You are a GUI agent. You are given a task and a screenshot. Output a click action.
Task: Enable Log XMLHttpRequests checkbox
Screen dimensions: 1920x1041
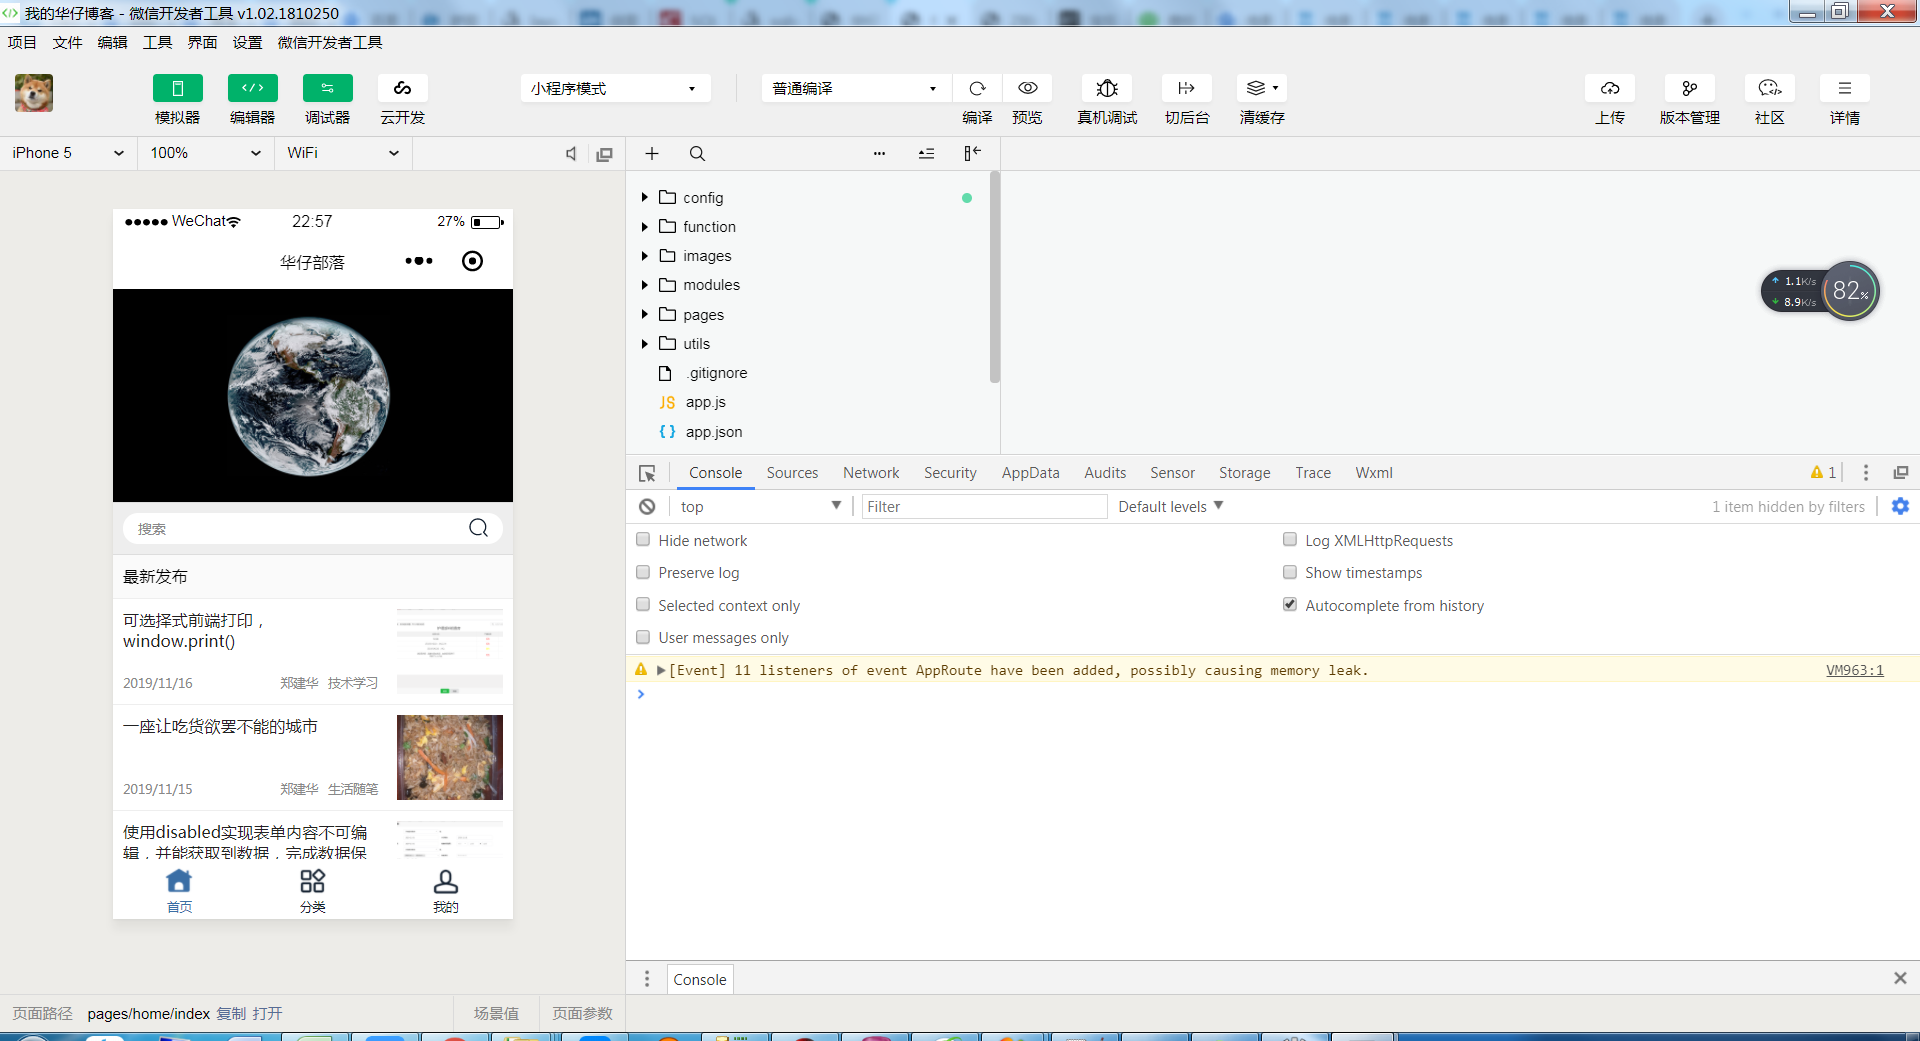click(1290, 540)
